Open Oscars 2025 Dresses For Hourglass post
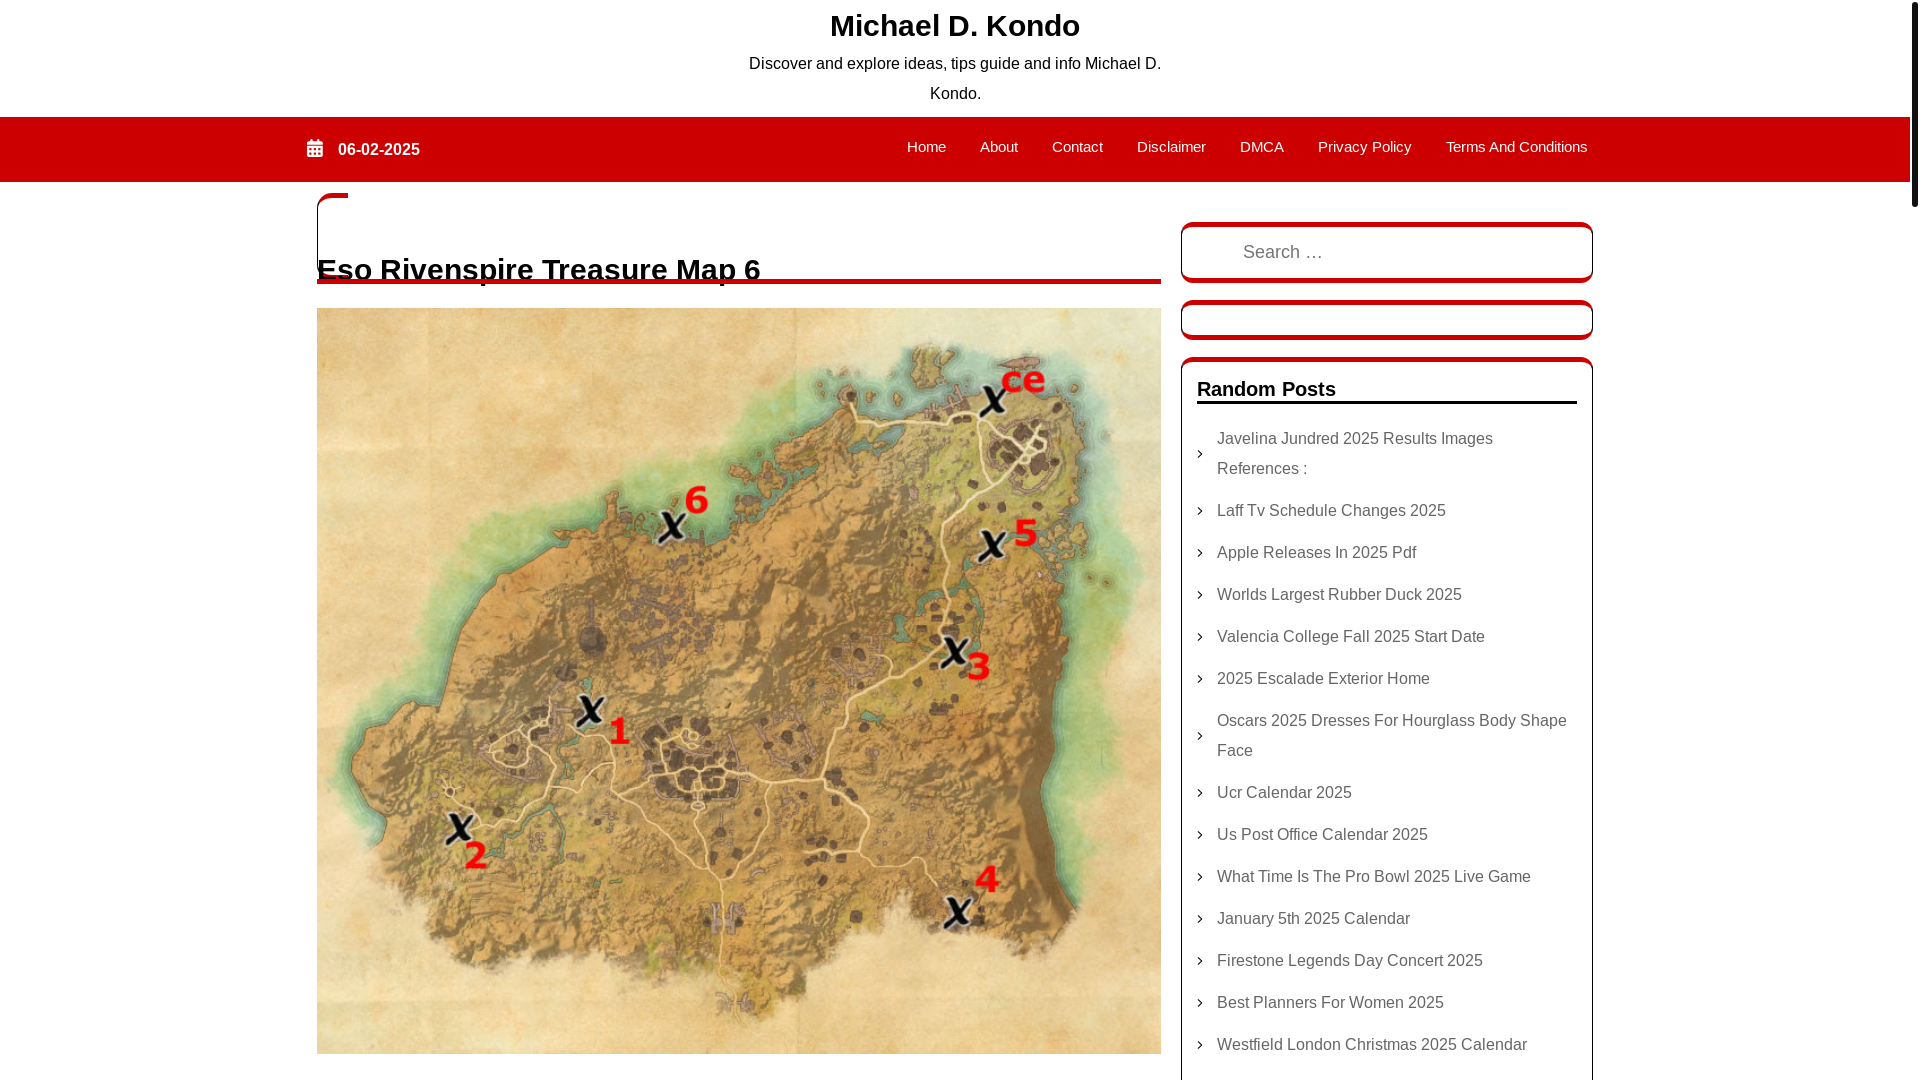Viewport: 1920px width, 1080px height. coord(1391,736)
